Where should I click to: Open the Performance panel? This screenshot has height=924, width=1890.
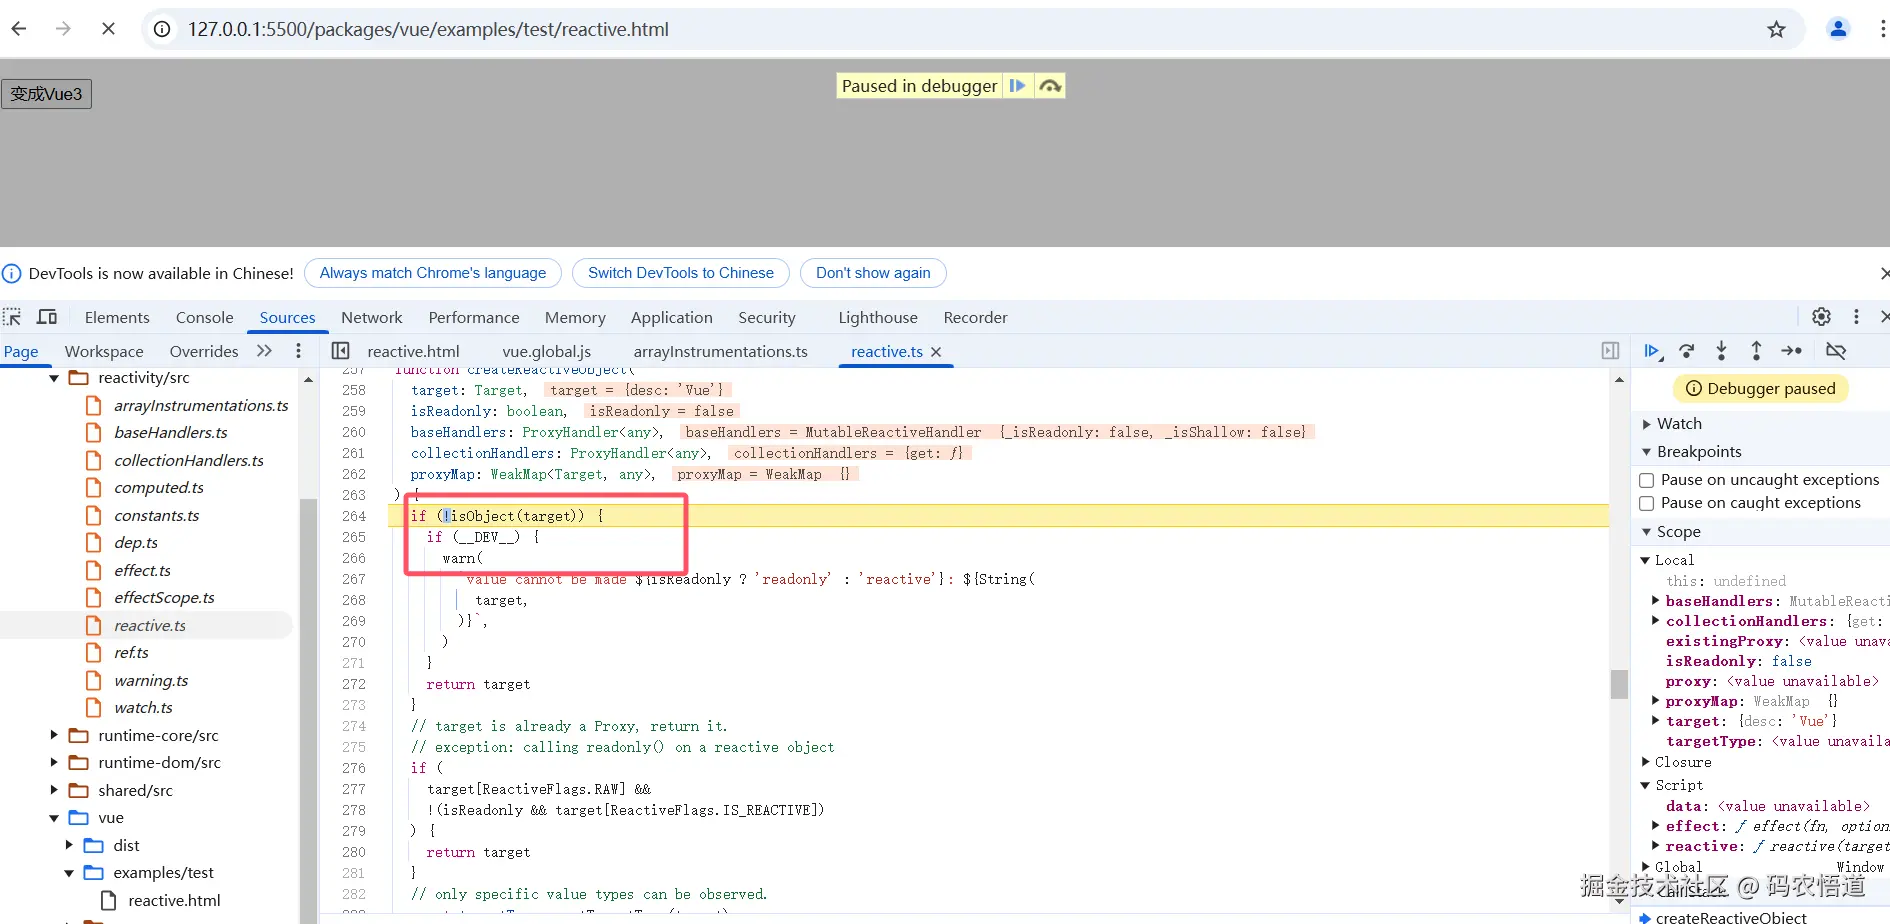(x=474, y=317)
